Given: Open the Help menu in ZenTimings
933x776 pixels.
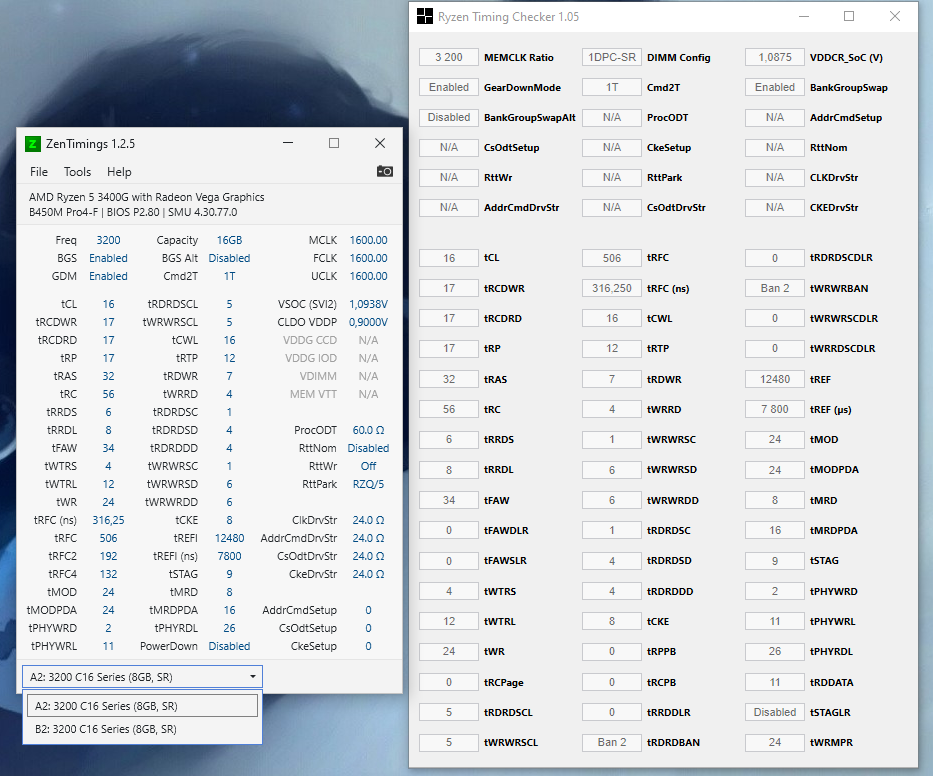Looking at the screenshot, I should point(119,172).
